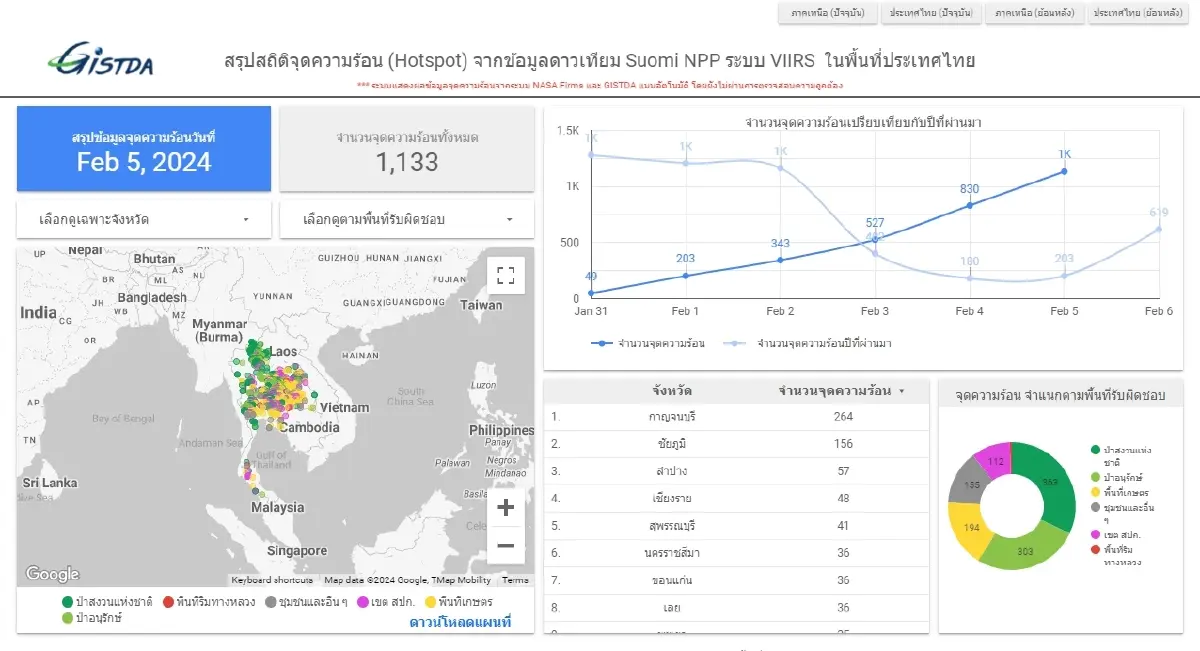Open the Terms link on the map

click(x=516, y=580)
